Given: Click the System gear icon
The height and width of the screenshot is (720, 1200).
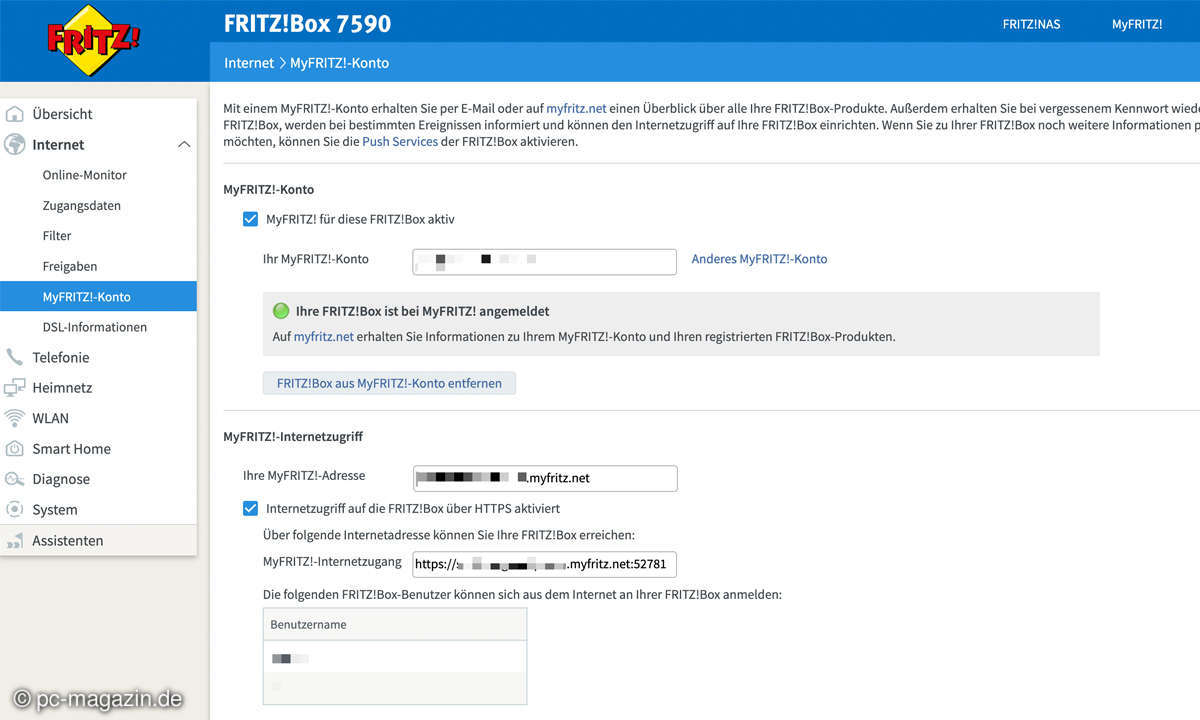Looking at the screenshot, I should tap(15, 510).
